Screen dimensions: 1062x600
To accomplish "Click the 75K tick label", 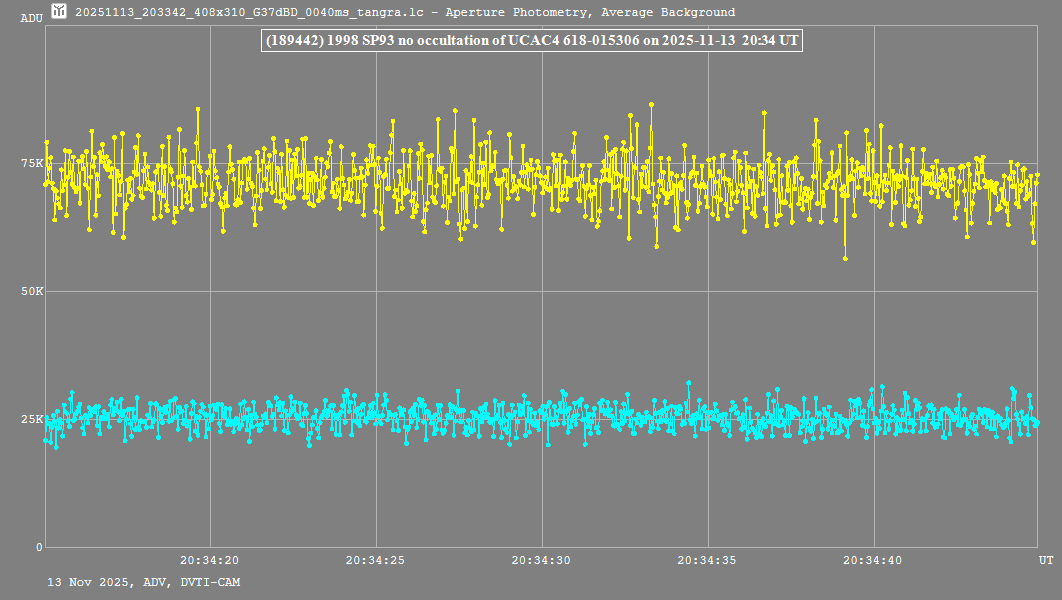I will pyautogui.click(x=32, y=163).
